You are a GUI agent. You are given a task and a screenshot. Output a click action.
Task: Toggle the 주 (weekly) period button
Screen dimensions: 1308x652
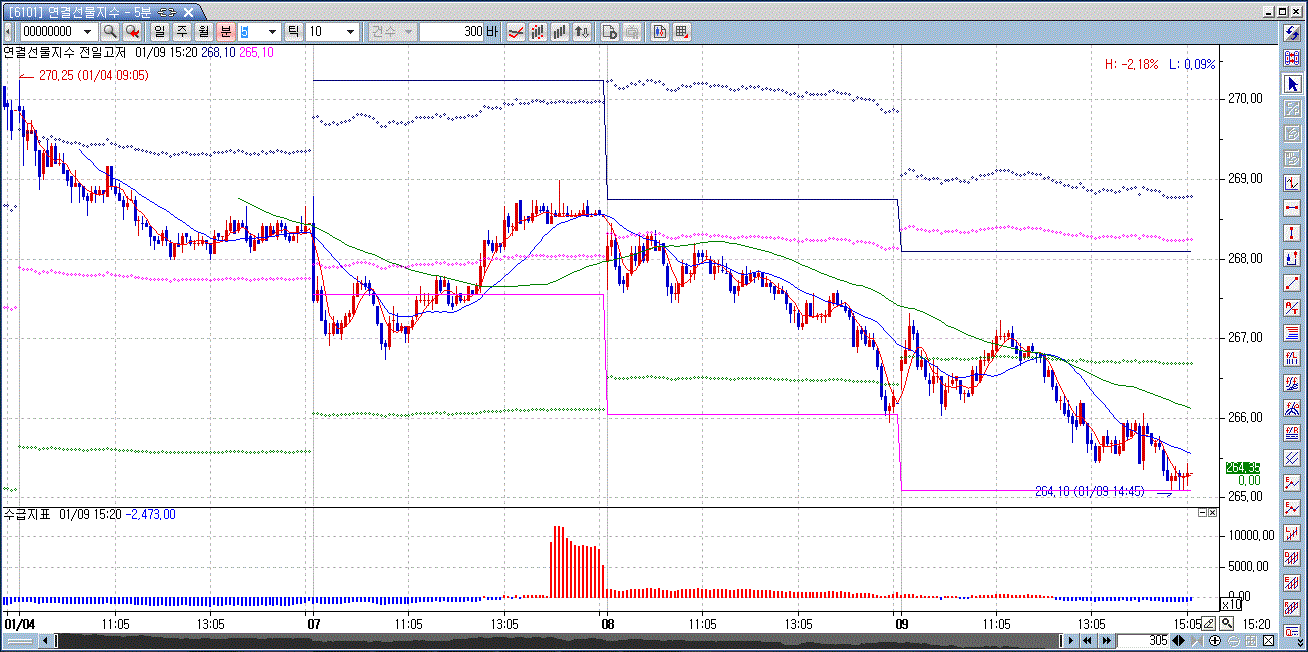pyautogui.click(x=181, y=32)
